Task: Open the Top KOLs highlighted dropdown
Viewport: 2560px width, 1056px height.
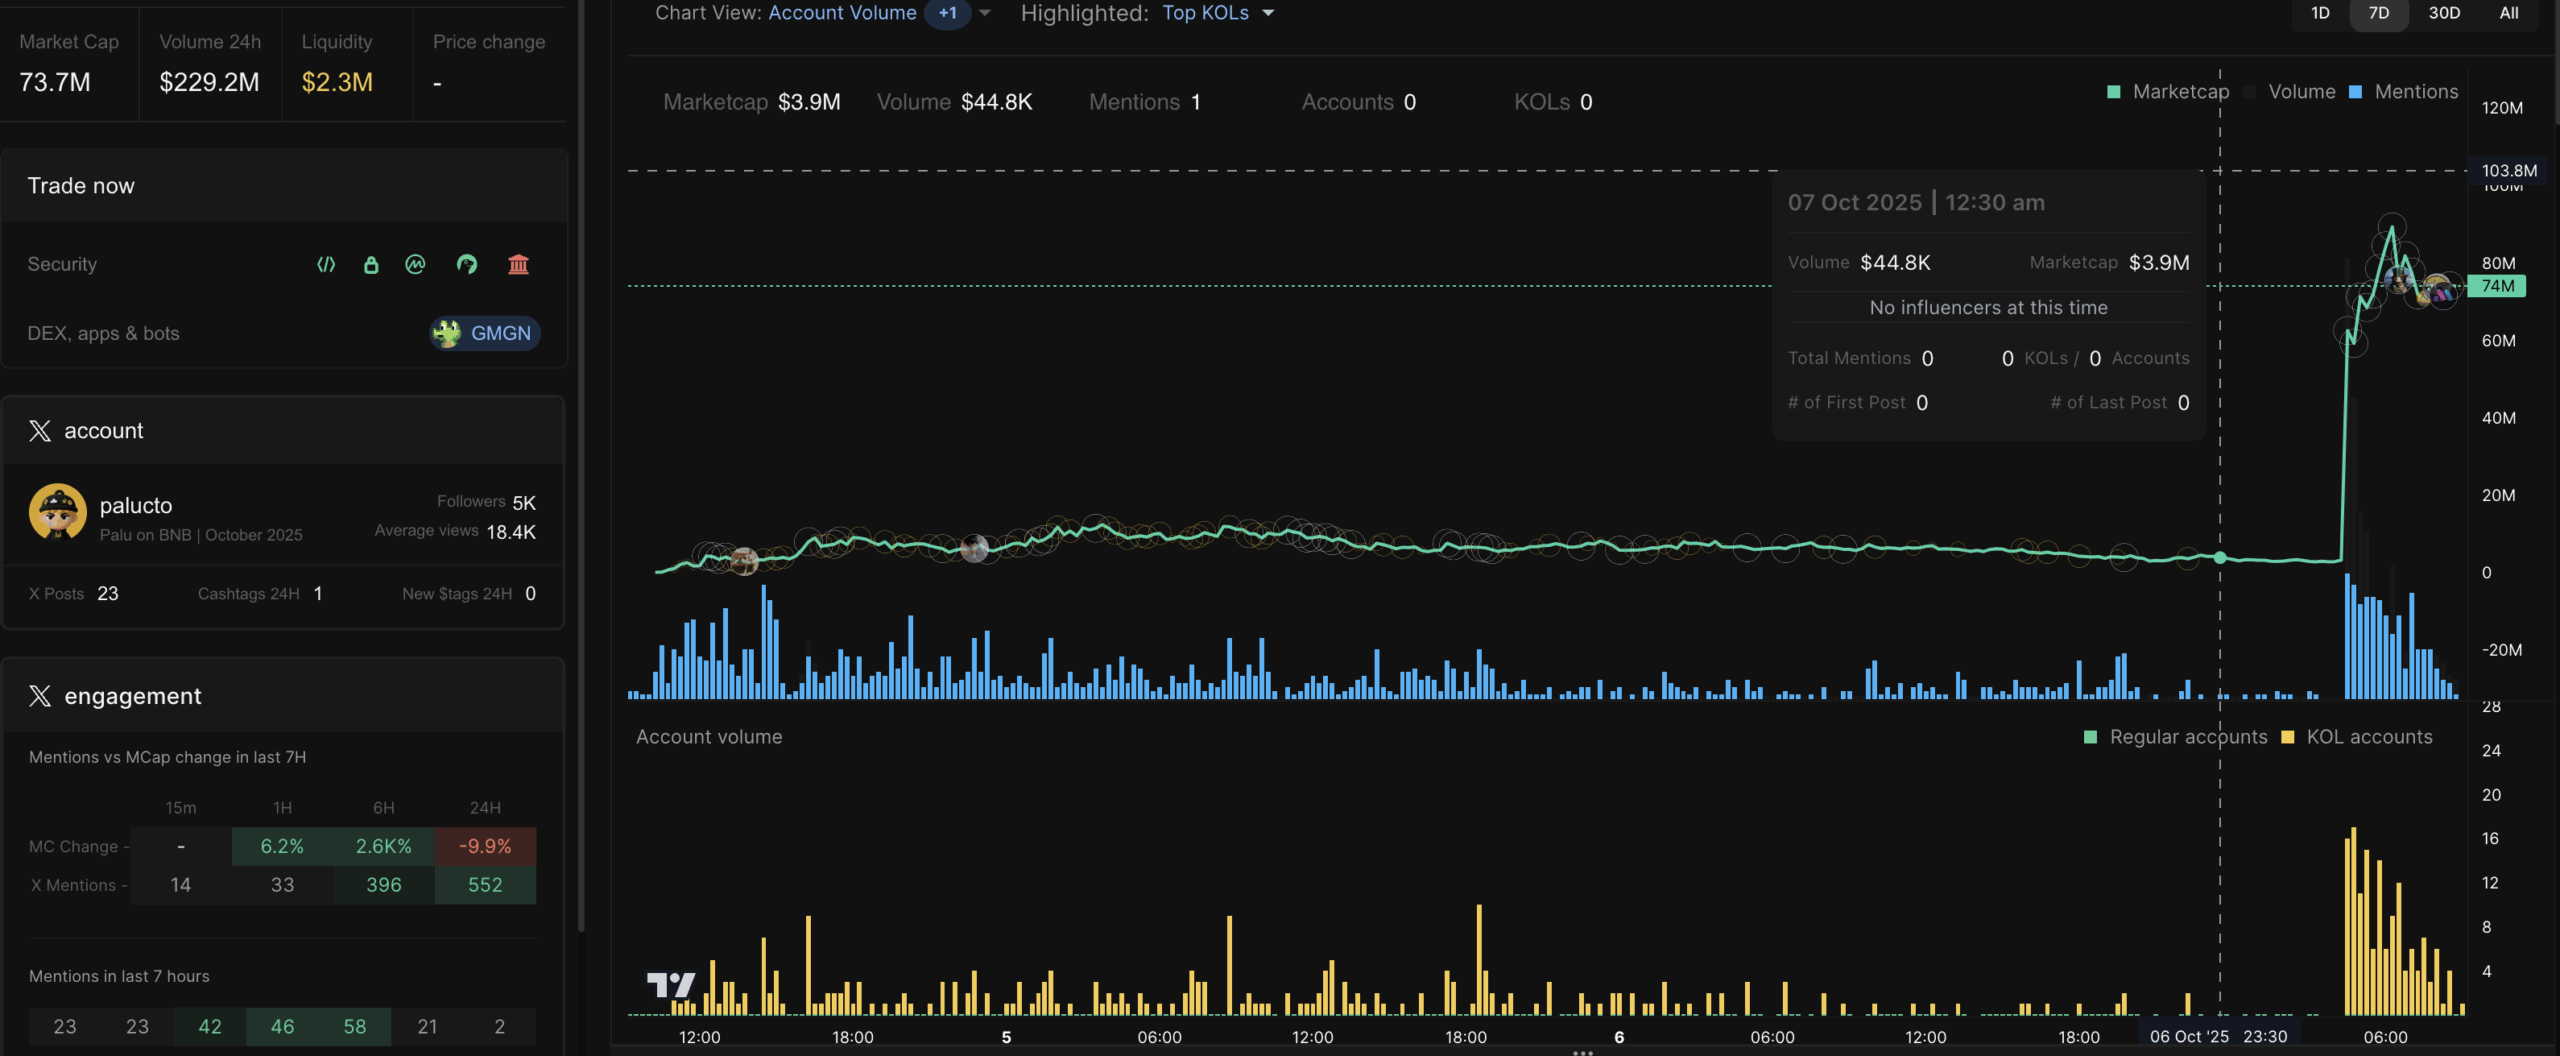Action: point(1218,13)
